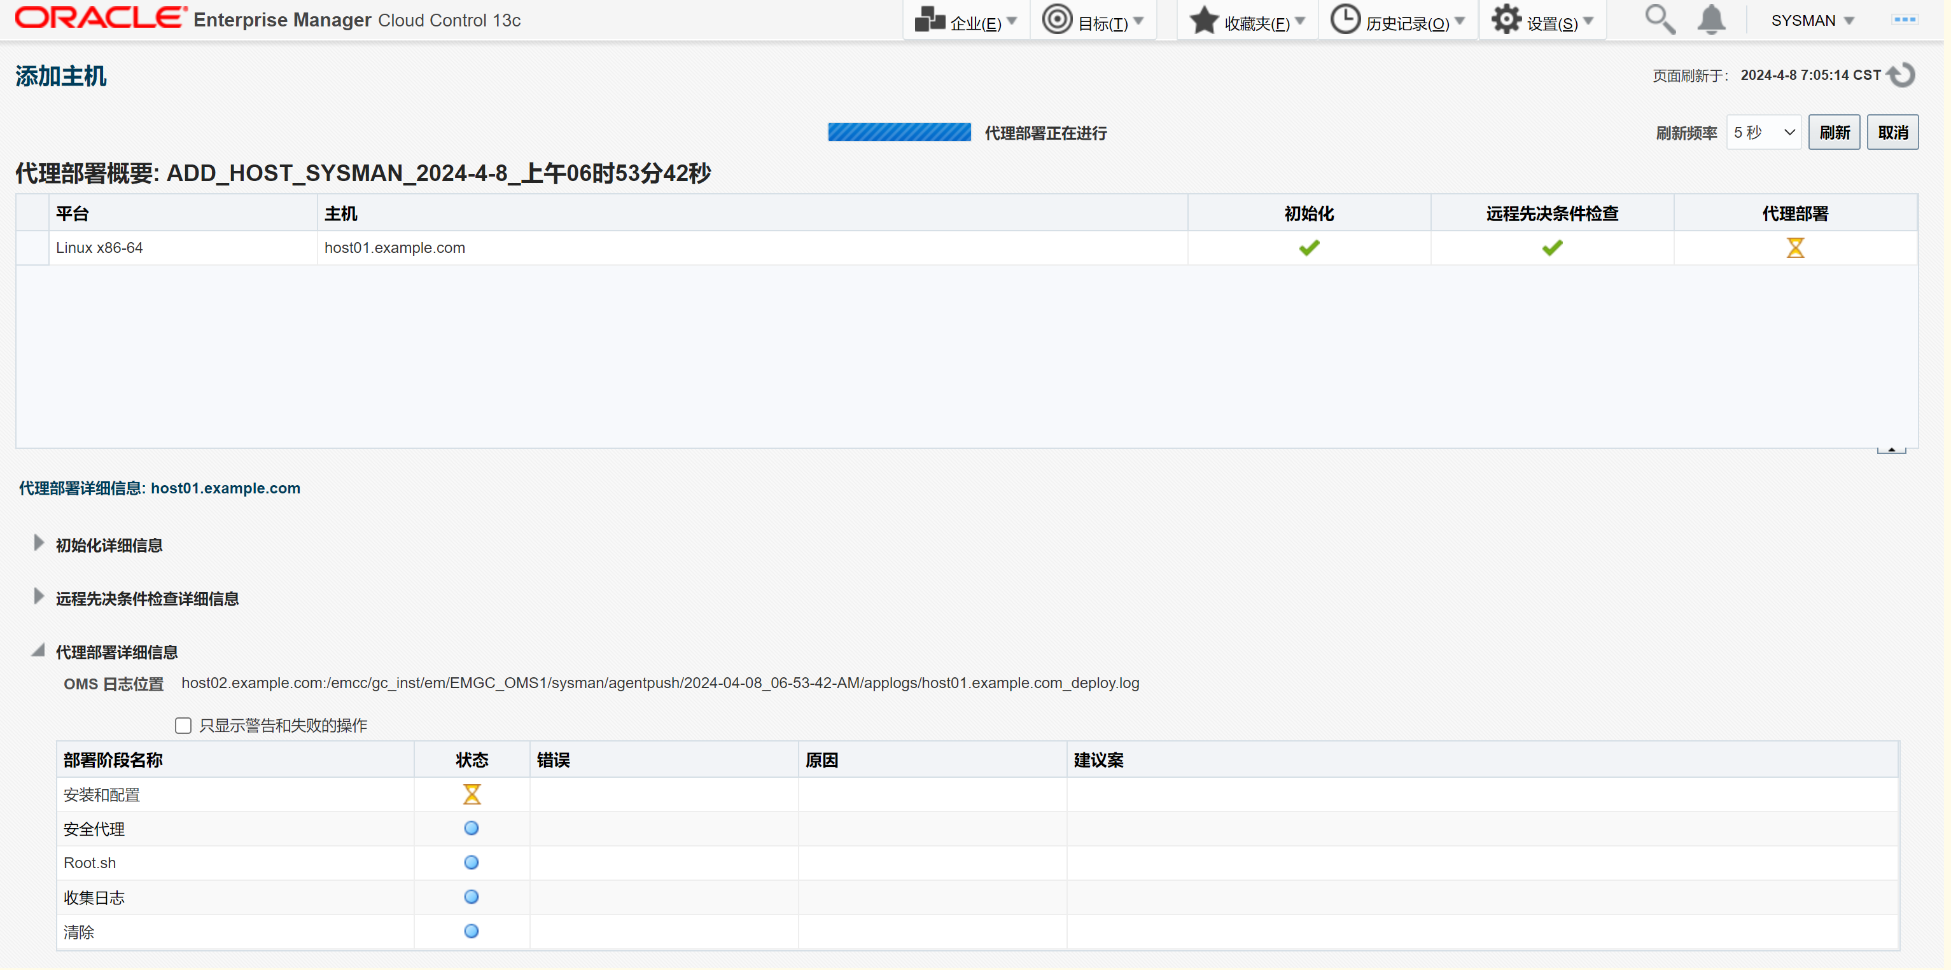This screenshot has height=970, width=1951.
Task: Open the 设置(S) menu
Action: (1542, 21)
